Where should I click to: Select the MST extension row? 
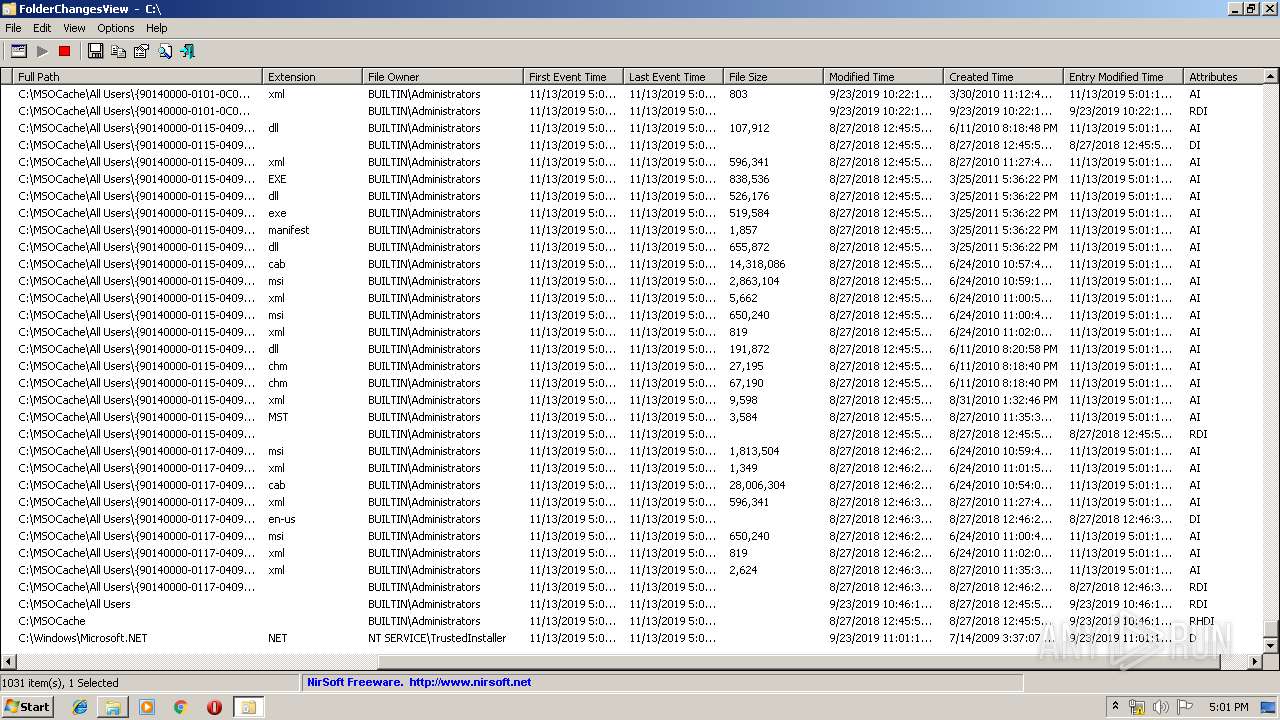[x=632, y=417]
